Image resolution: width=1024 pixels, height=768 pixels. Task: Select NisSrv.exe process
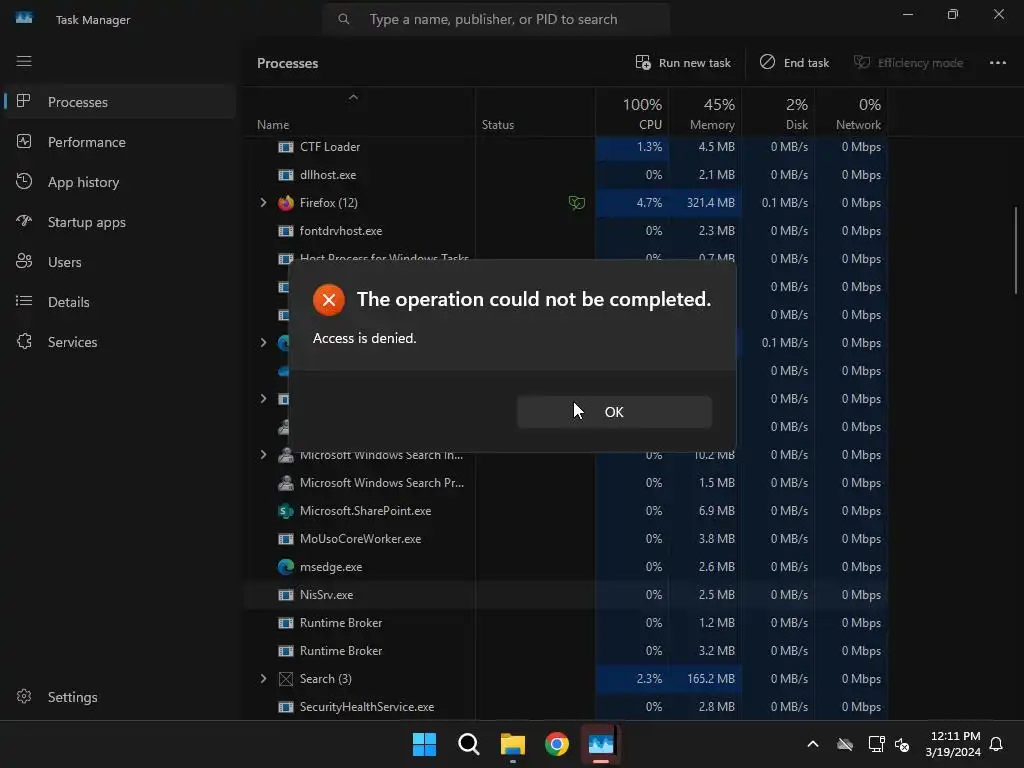coord(566,595)
